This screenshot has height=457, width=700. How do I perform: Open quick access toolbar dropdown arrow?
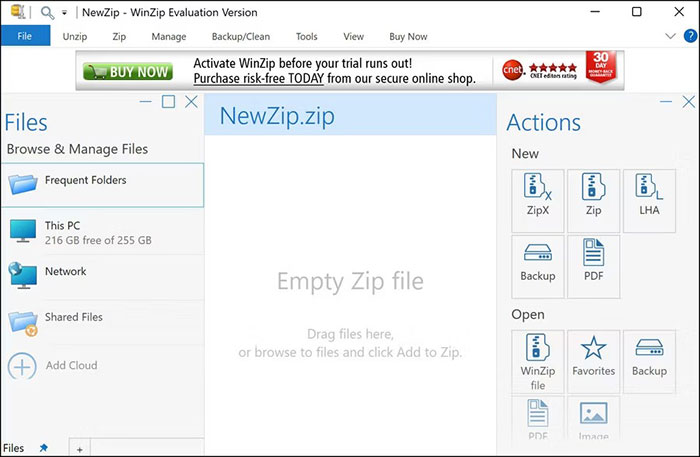pos(64,13)
